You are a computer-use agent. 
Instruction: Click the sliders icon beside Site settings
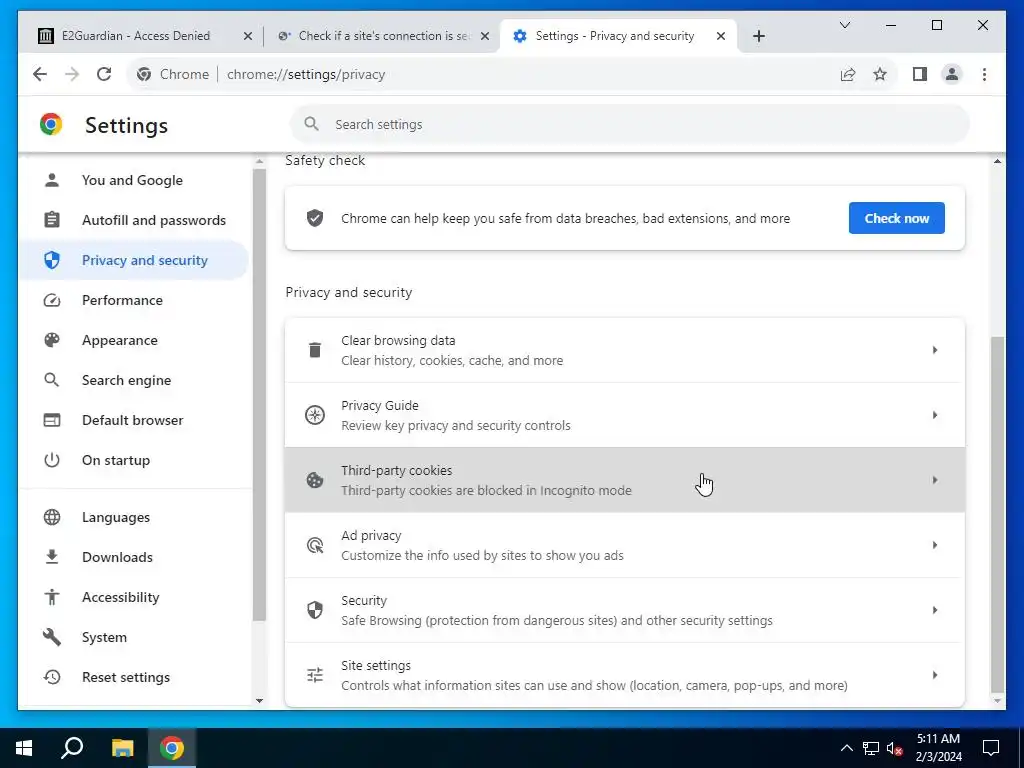tap(315, 675)
